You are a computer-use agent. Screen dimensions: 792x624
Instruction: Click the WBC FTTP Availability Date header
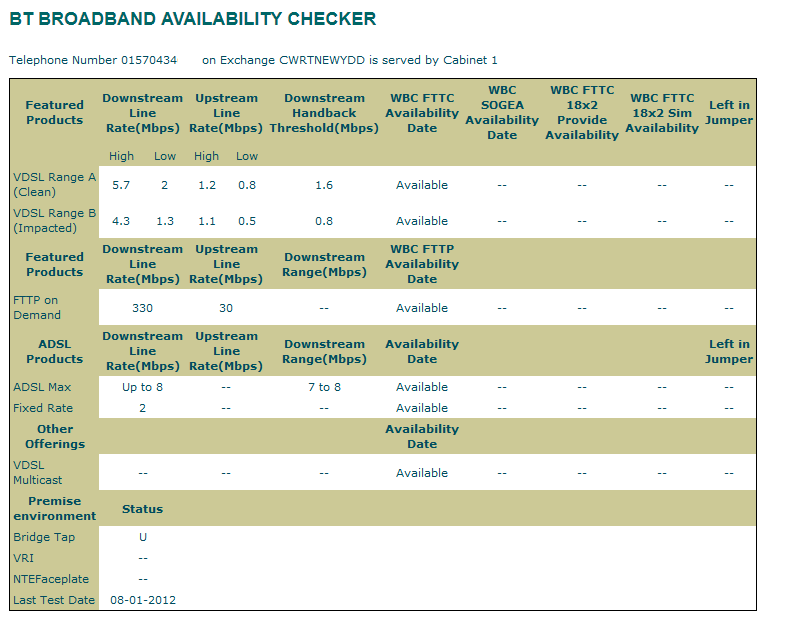(422, 264)
